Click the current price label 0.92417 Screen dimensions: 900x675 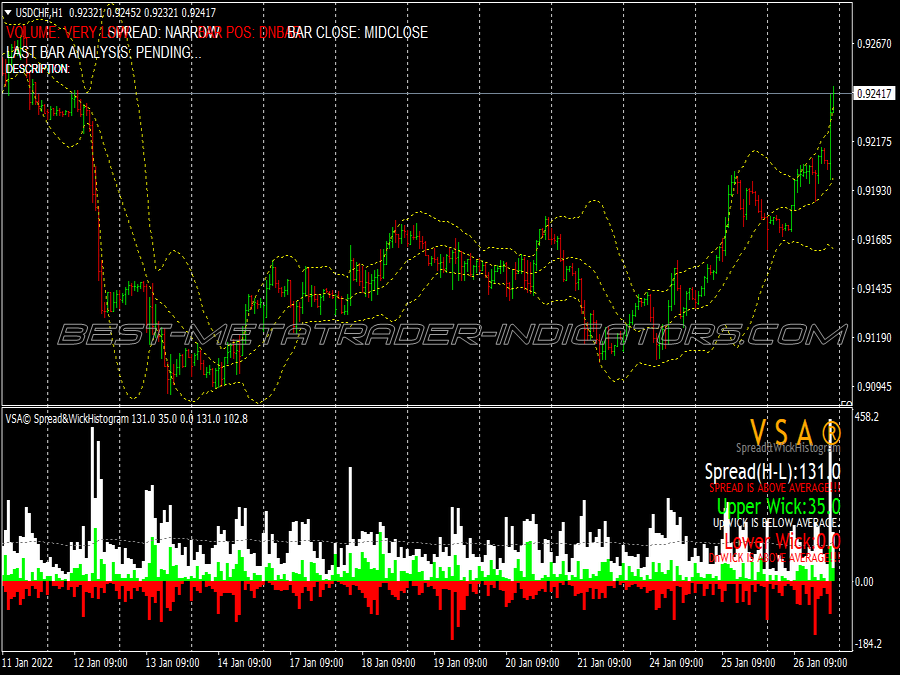[874, 93]
